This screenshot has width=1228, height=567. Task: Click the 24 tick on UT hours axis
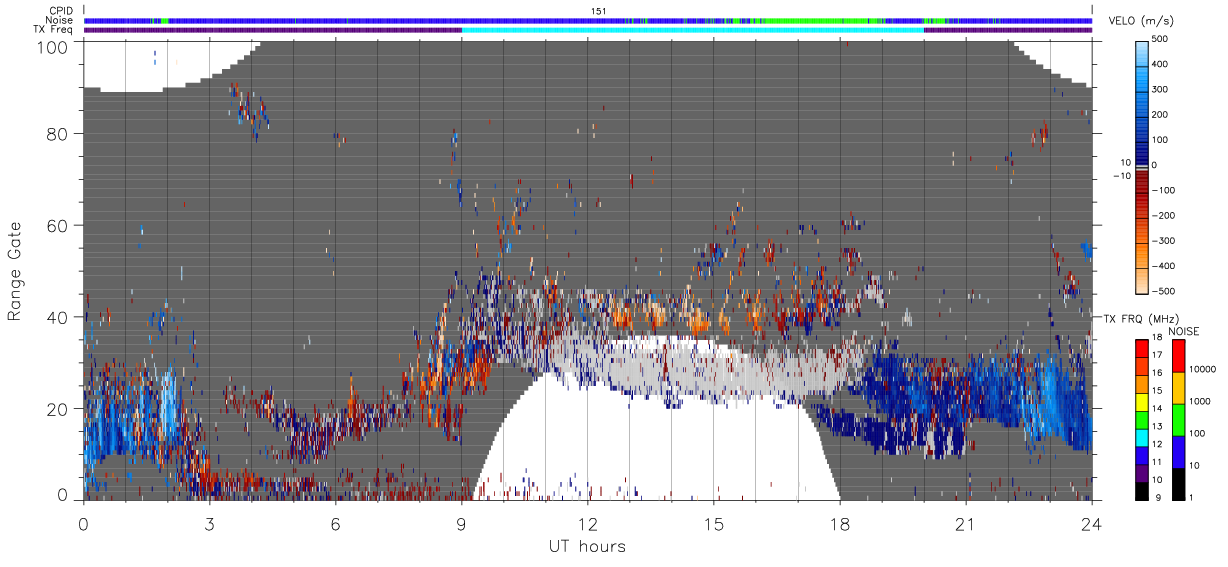1091,524
